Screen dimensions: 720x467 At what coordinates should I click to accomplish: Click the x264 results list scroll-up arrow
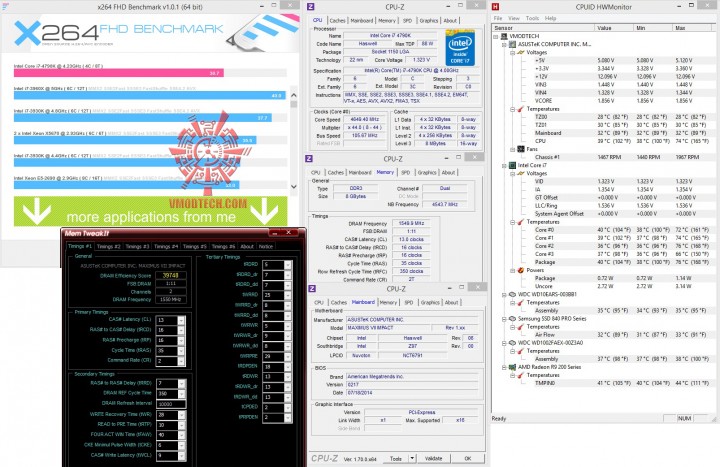coord(294,95)
